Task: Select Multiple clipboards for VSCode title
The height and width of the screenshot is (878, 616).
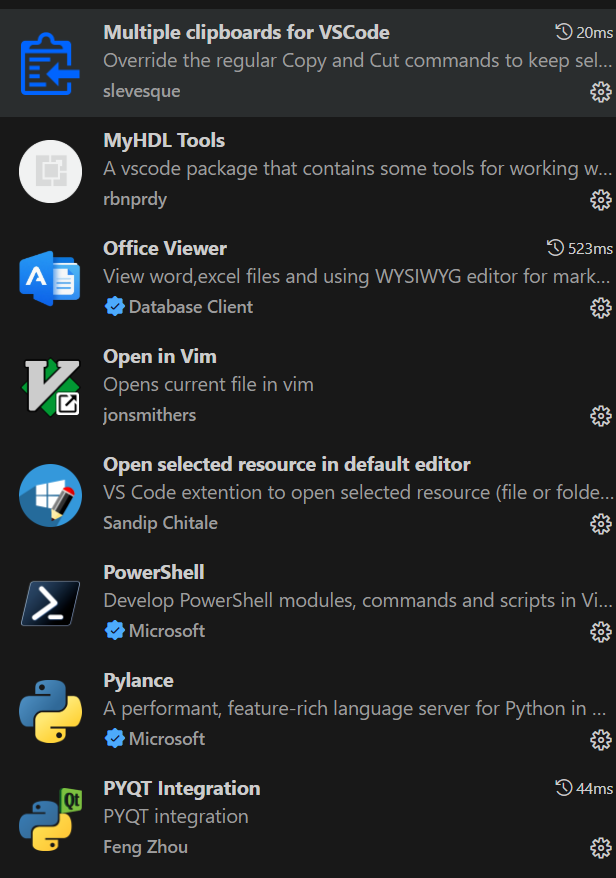Action: coord(246,32)
